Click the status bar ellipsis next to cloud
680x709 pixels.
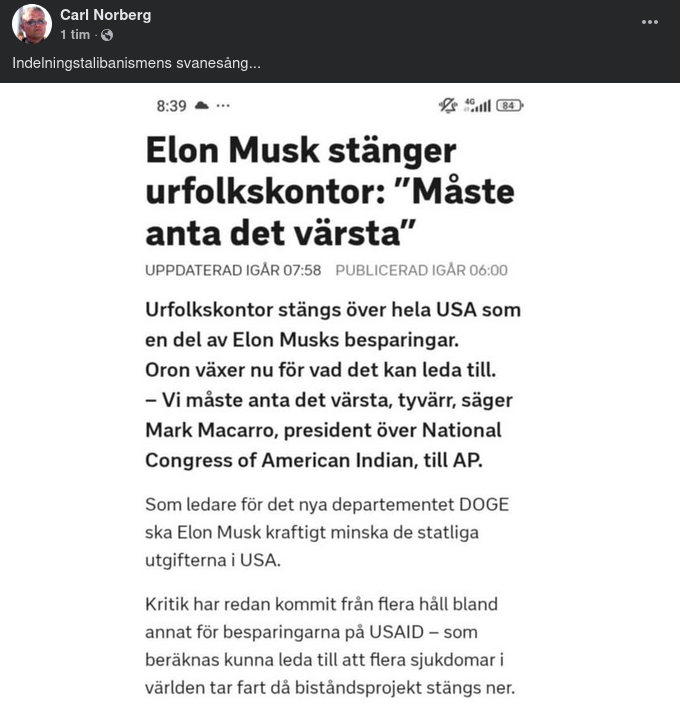point(223,105)
